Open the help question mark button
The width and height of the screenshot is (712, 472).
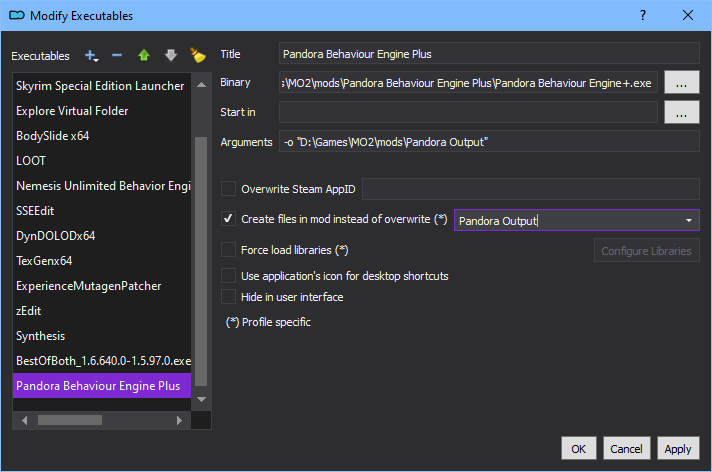[643, 15]
